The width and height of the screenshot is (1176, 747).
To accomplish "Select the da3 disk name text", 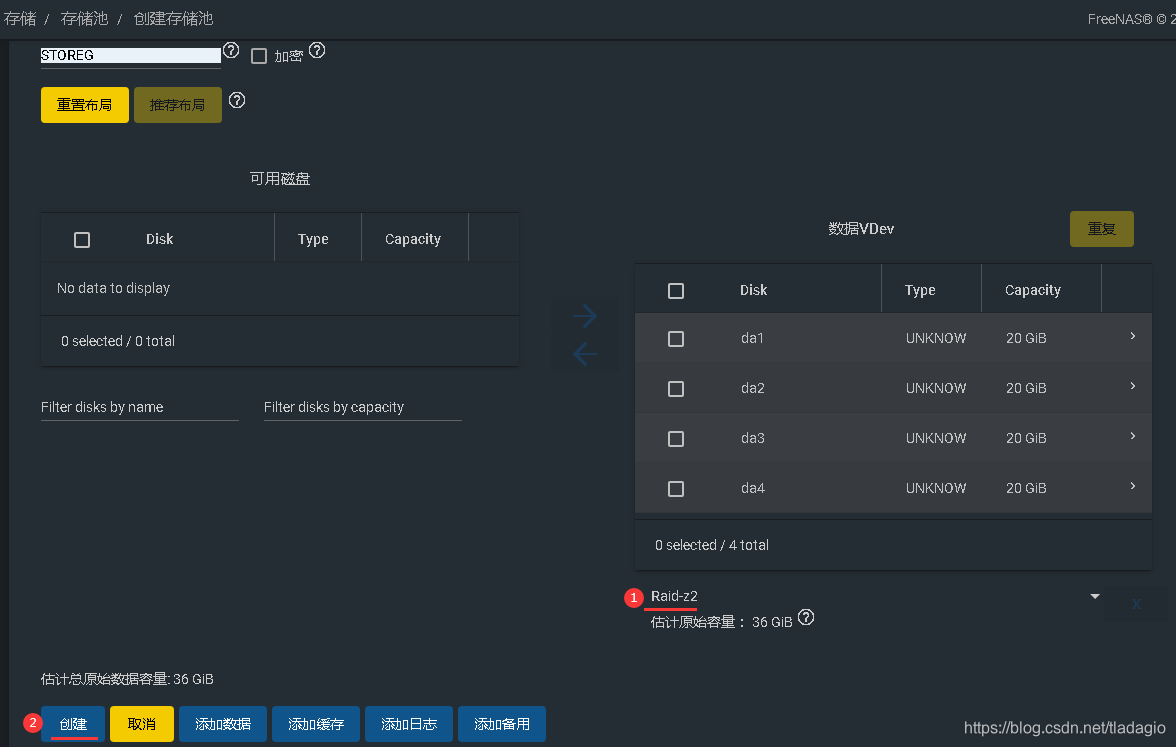I will pyautogui.click(x=753, y=438).
